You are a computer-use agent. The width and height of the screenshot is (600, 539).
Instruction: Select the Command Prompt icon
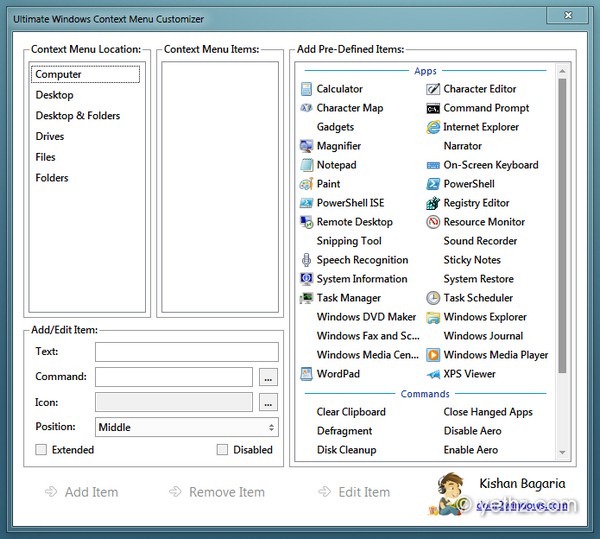coord(433,108)
